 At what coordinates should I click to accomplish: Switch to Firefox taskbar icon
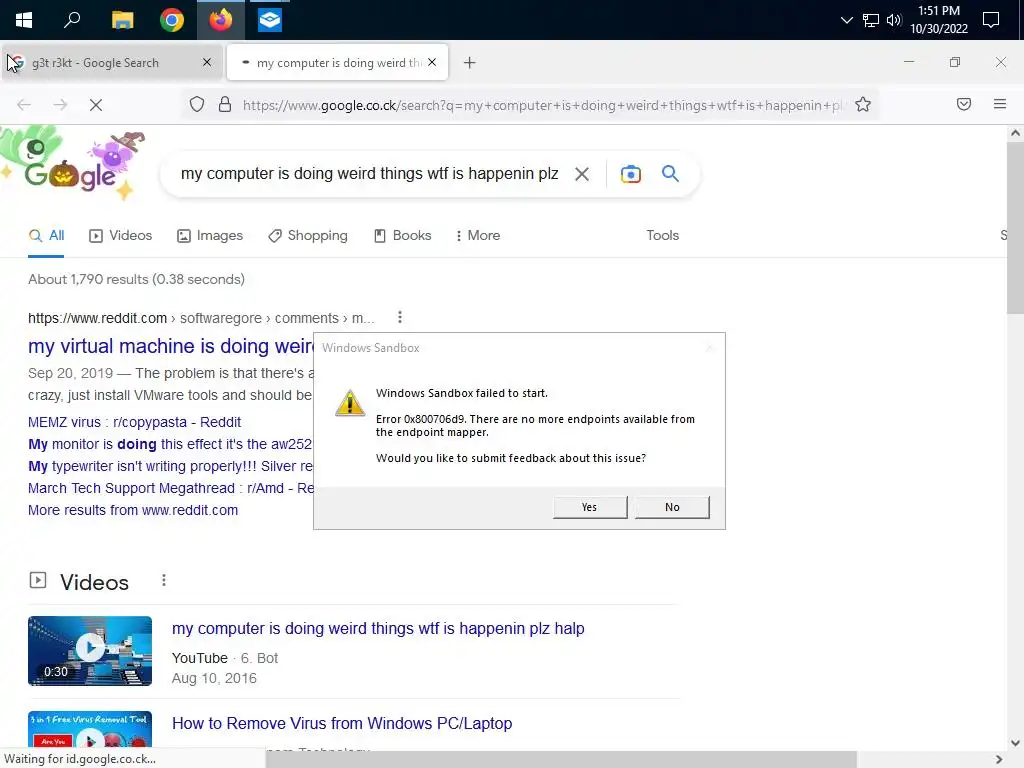click(221, 20)
